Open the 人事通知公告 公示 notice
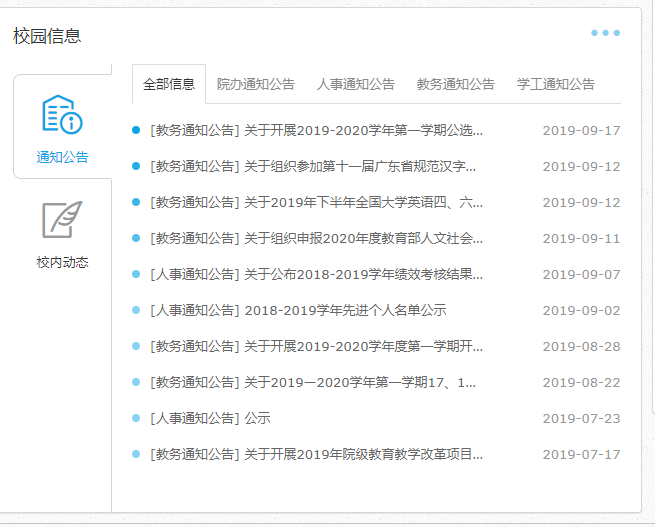Screen dimensions: 655x527 [210, 418]
